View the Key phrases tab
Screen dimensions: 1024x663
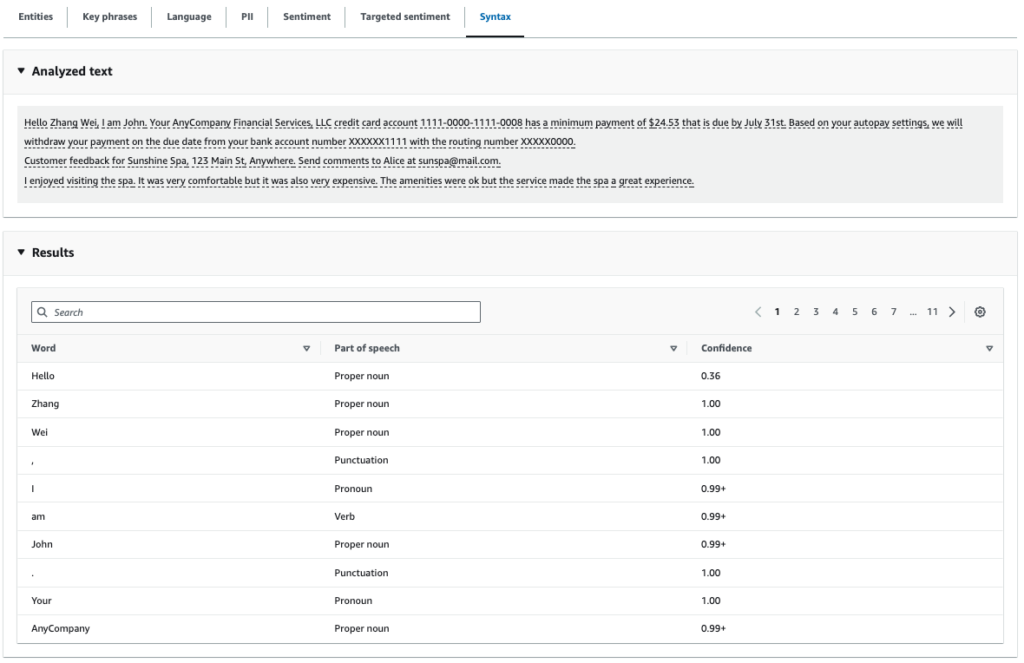coord(108,16)
